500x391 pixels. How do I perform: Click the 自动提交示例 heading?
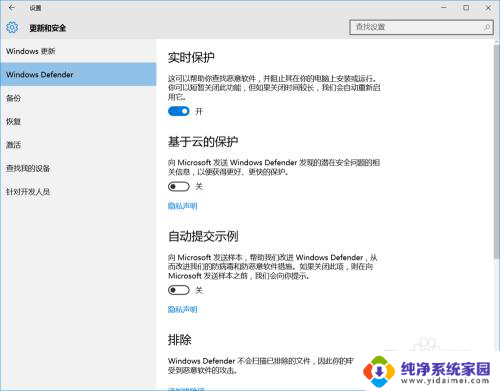tap(203, 236)
